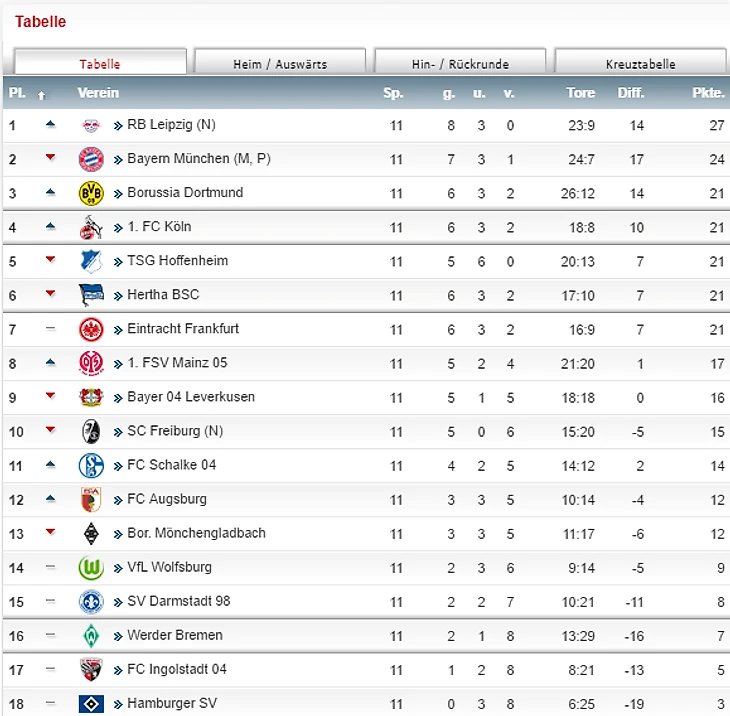The width and height of the screenshot is (730, 716).
Task: Switch to the Heim / Auswärts tab
Action: [x=280, y=61]
